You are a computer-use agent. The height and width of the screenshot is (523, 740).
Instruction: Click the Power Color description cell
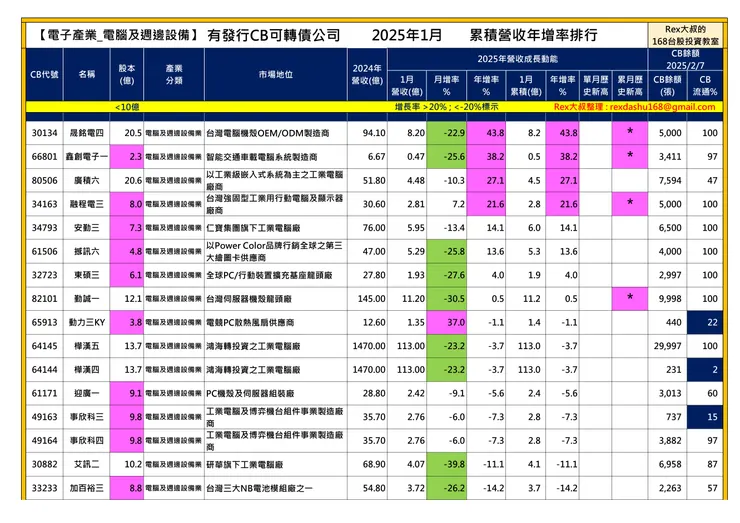point(274,251)
